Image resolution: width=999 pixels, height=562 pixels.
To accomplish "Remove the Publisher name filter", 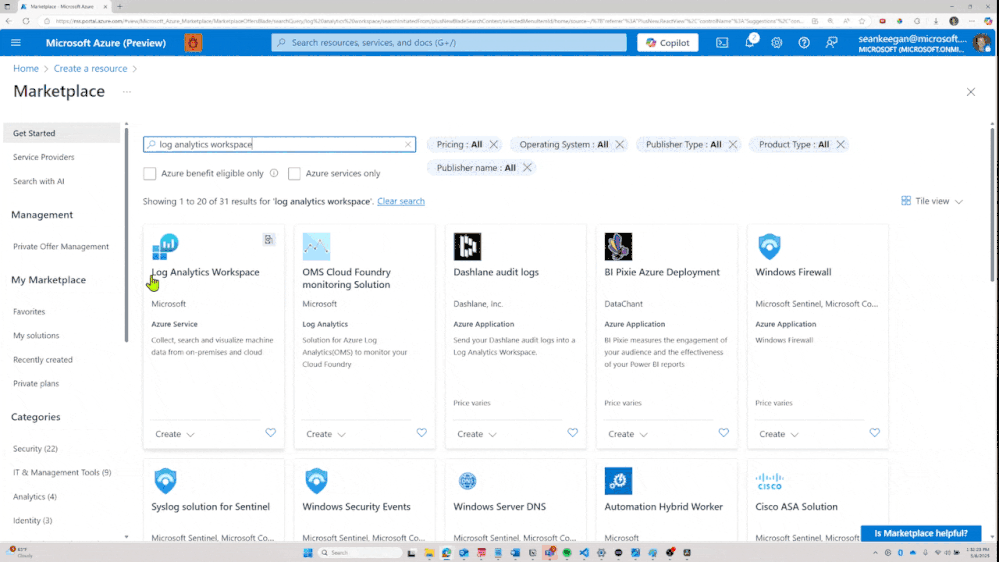I will click(x=527, y=168).
